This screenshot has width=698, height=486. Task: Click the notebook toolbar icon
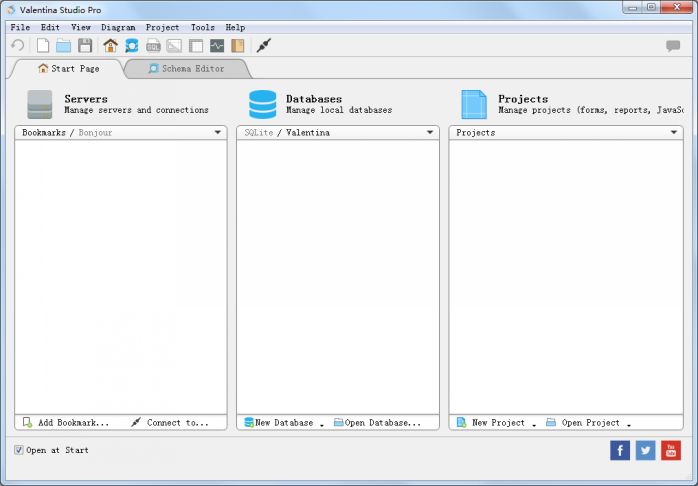(x=238, y=45)
